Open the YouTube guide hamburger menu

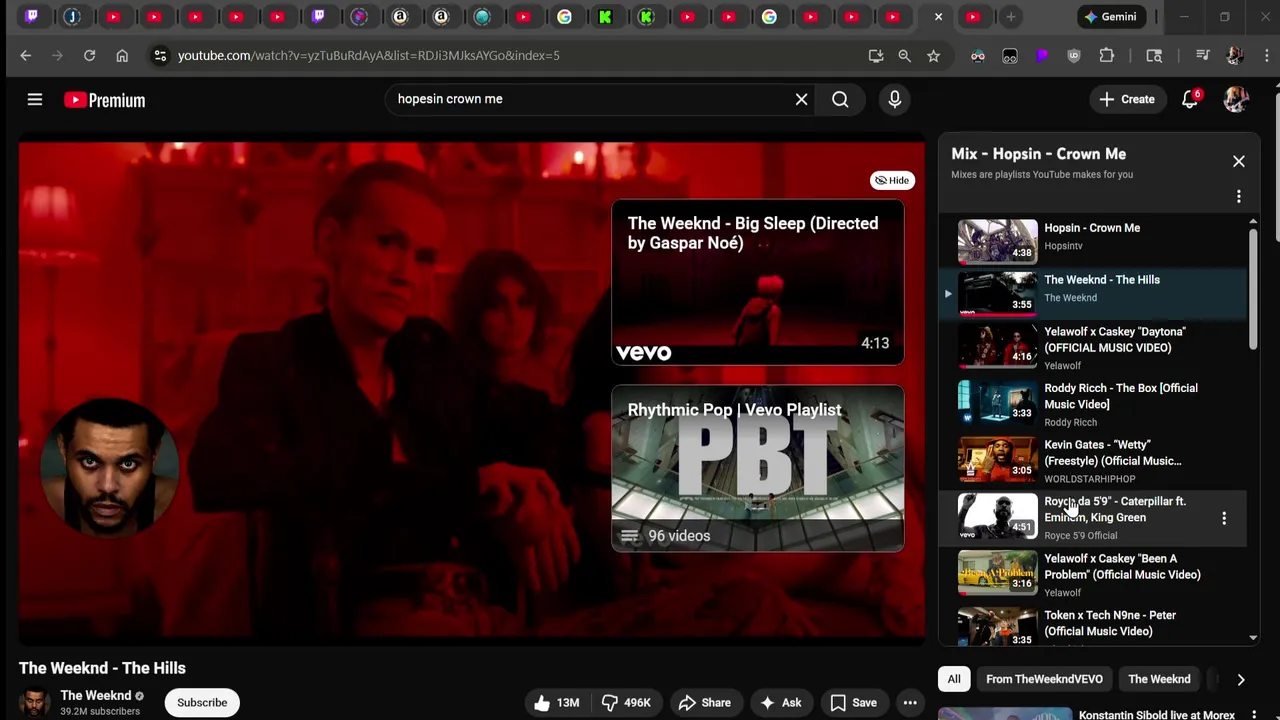click(35, 99)
